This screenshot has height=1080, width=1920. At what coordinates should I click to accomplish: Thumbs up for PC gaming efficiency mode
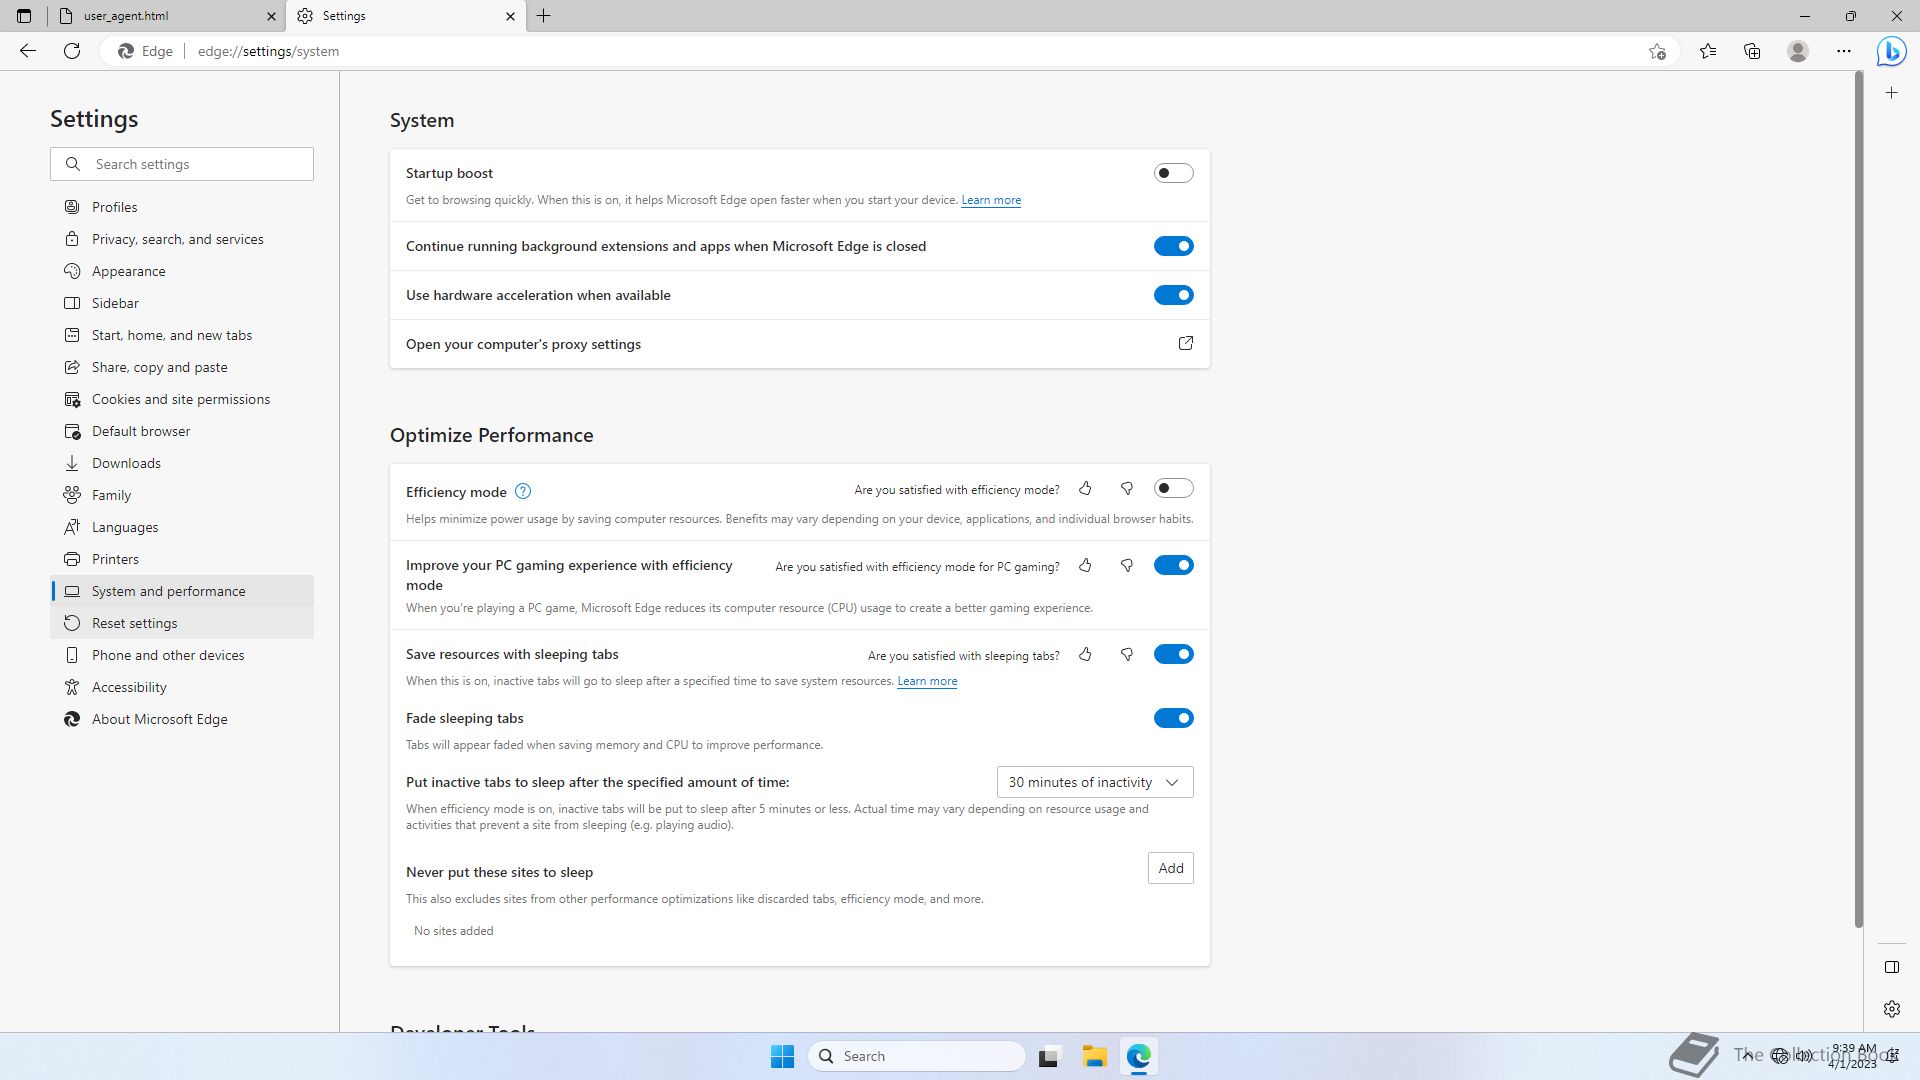coord(1085,566)
